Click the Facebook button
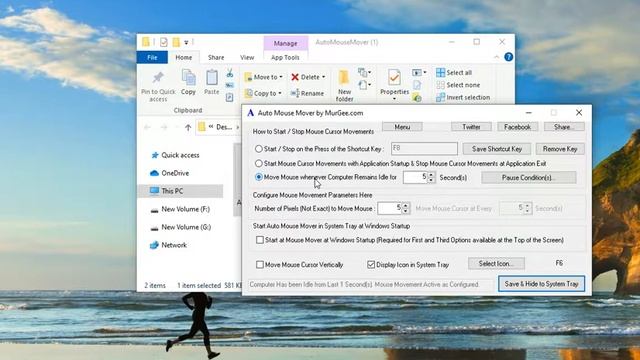640x360 pixels. [518, 127]
